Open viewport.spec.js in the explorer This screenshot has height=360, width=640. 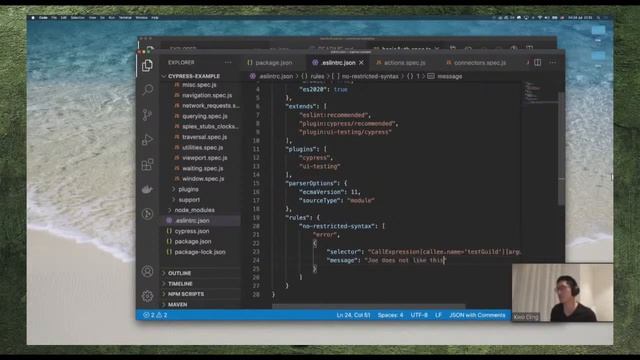click(x=204, y=158)
